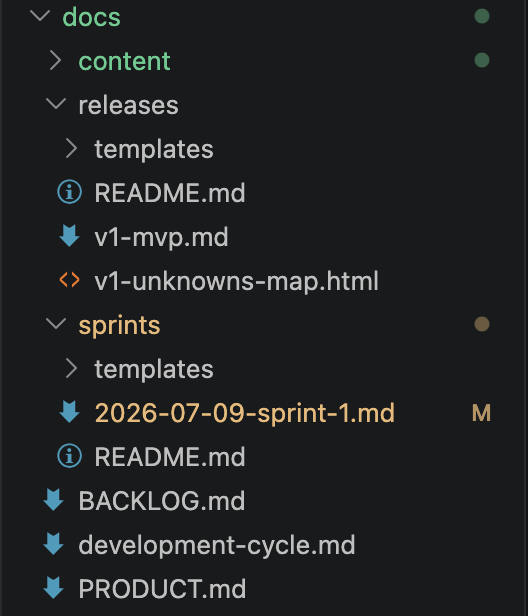Collapse the sprints folder chevron
This screenshot has width=528, height=616.
(56, 324)
